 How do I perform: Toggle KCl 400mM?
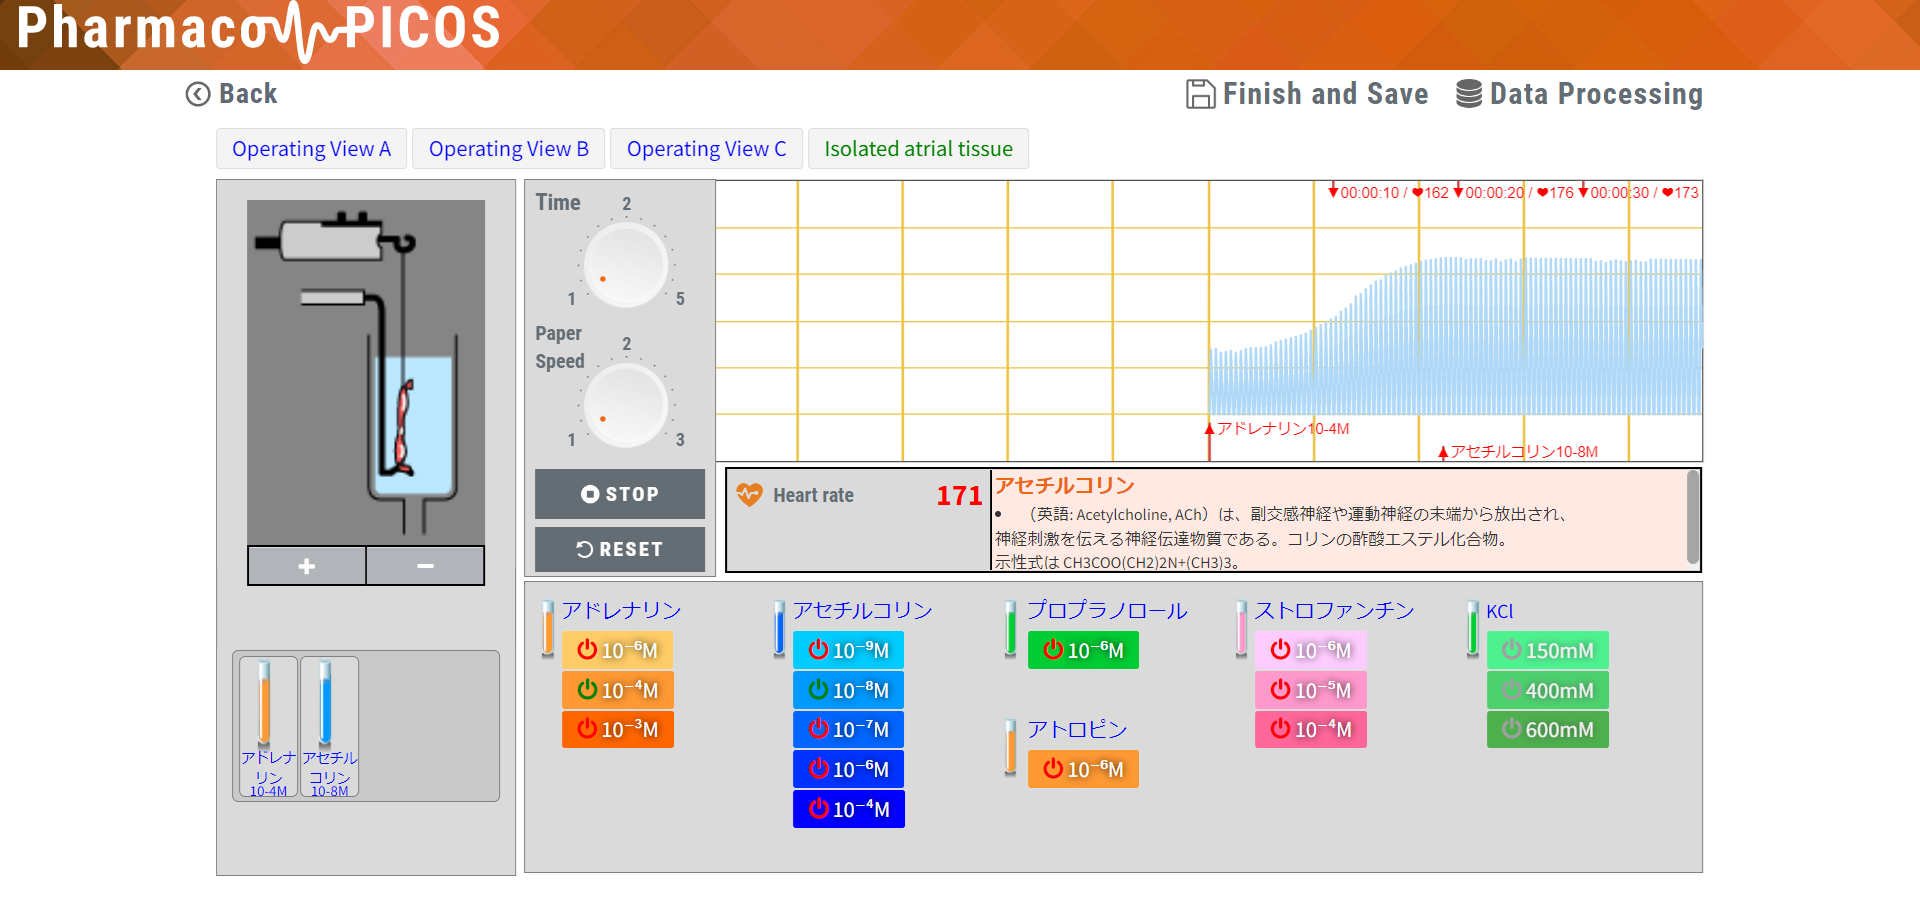[x=1548, y=690]
